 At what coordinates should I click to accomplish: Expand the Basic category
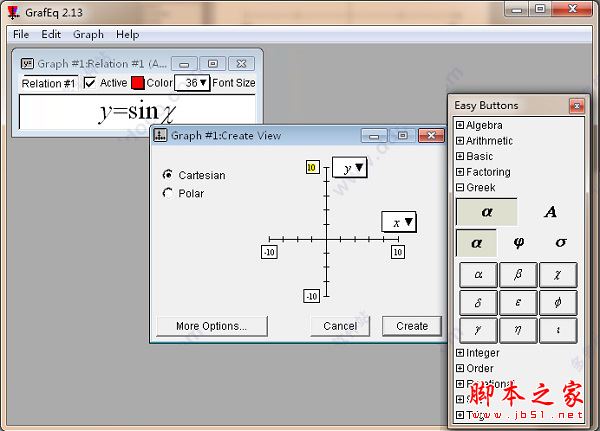(460, 156)
